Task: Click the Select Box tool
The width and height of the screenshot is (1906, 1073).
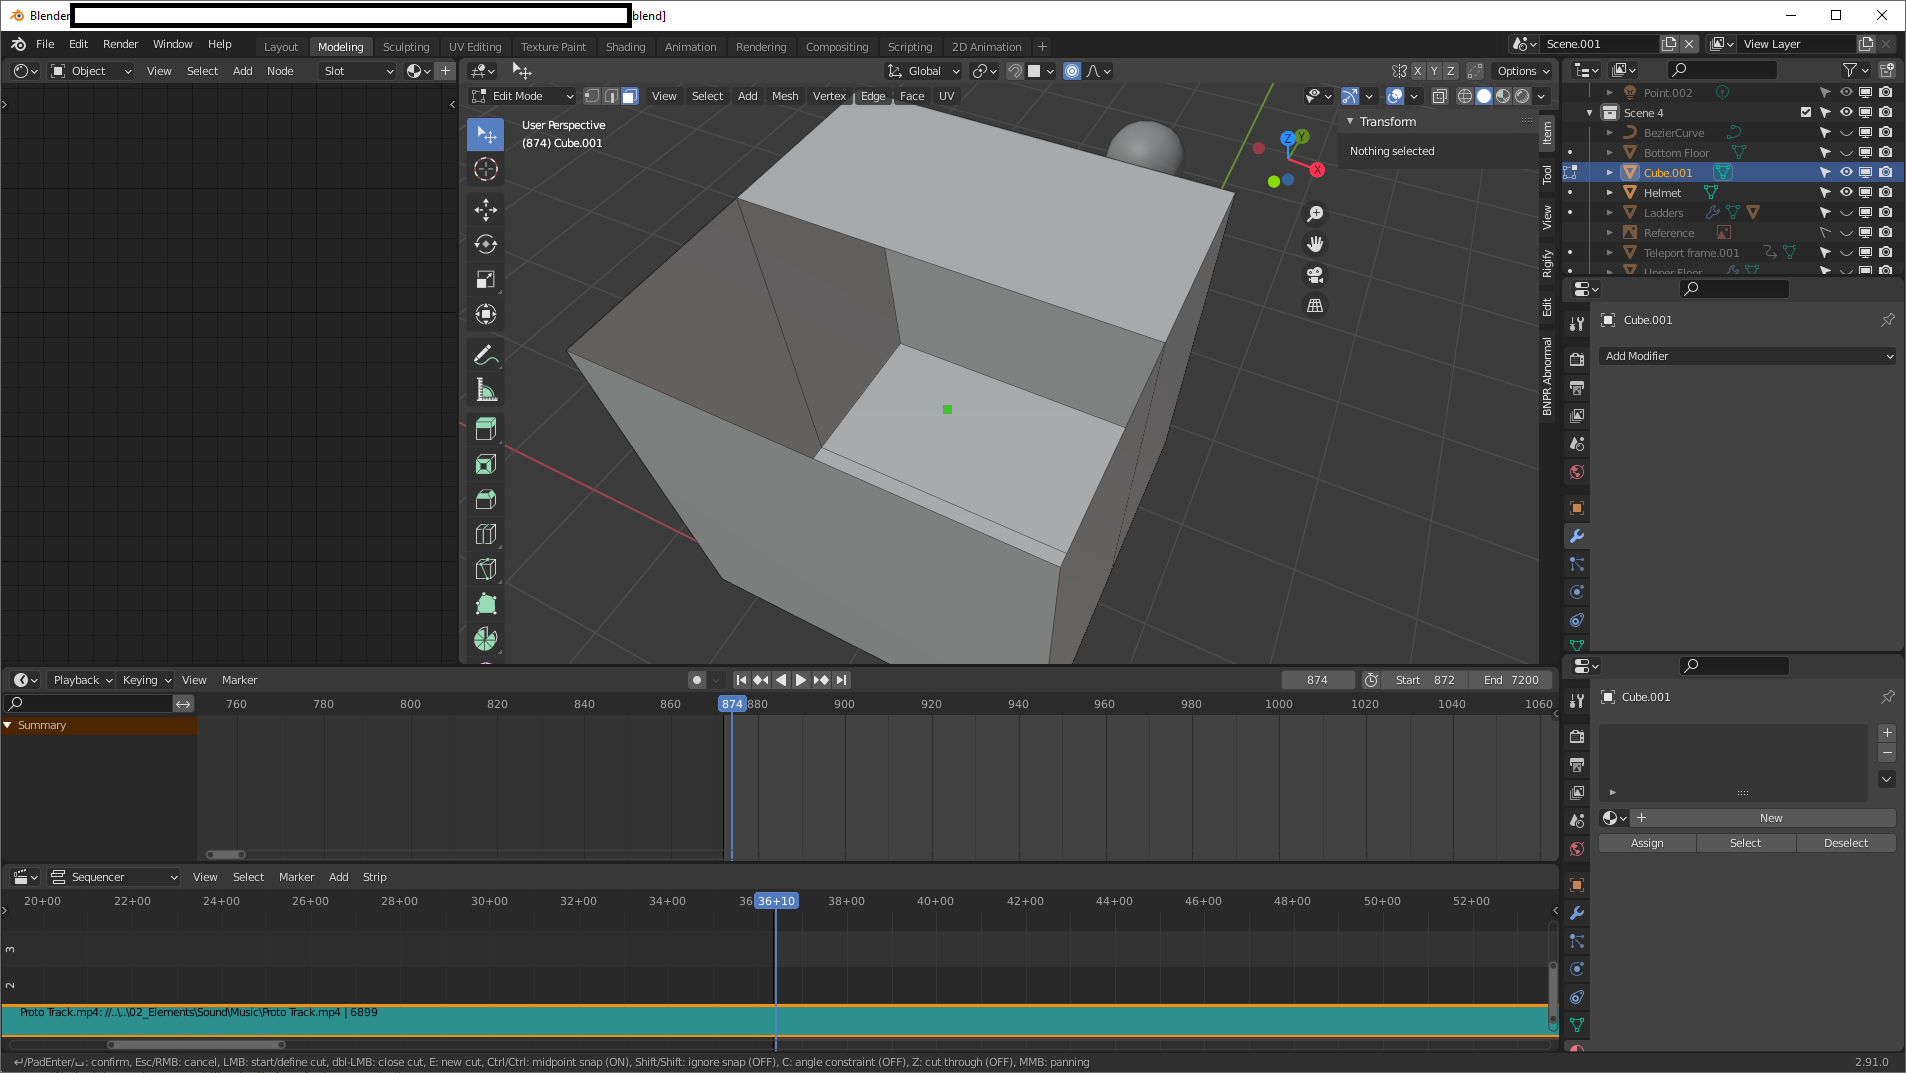Action: pyautogui.click(x=485, y=135)
